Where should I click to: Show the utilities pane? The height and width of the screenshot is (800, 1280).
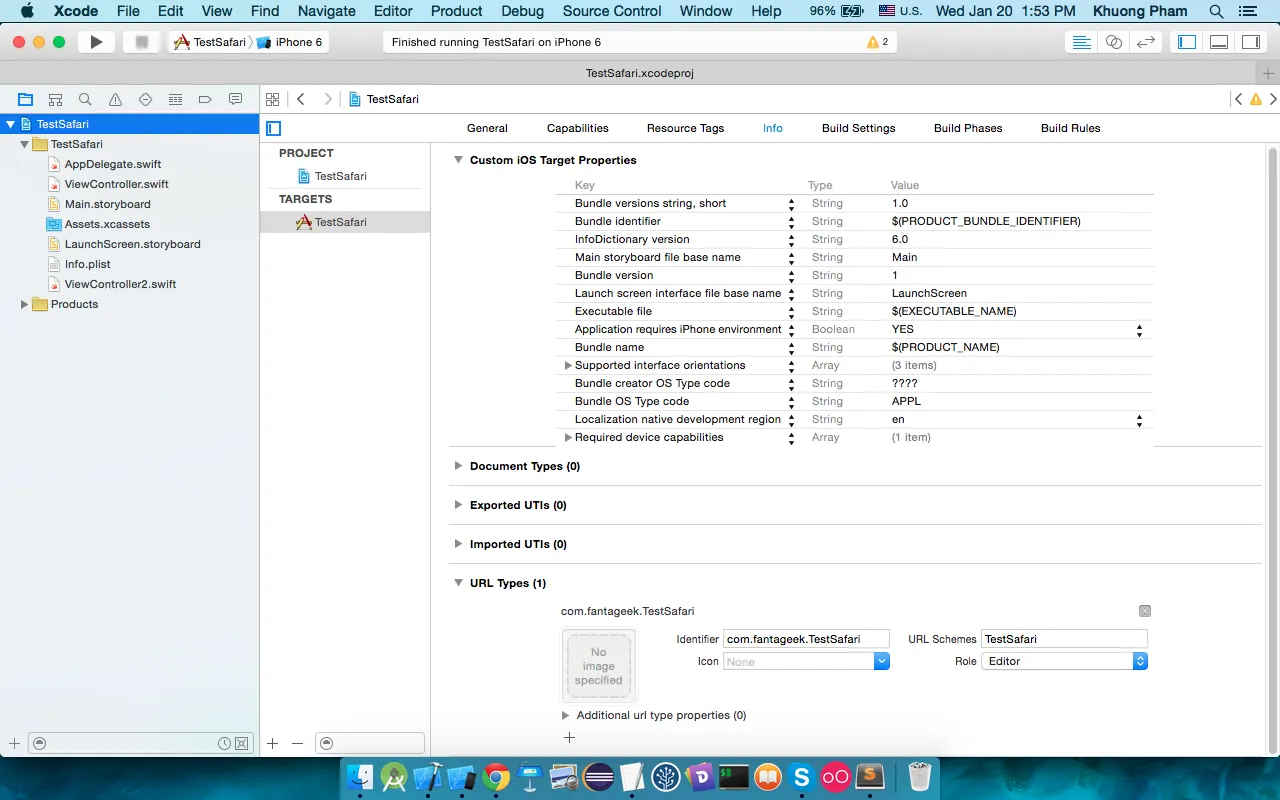pyautogui.click(x=1250, y=42)
